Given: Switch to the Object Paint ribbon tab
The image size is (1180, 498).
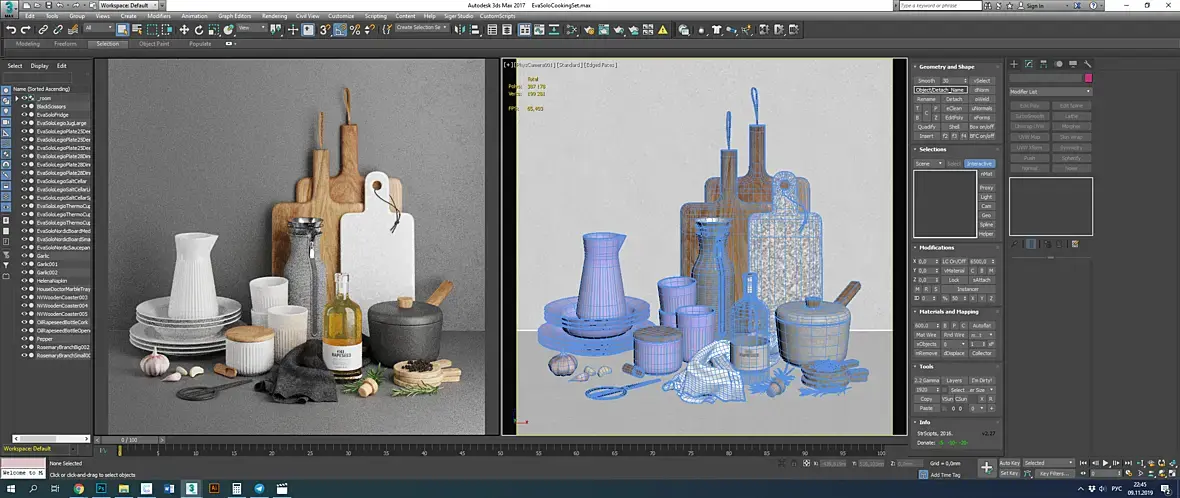Looking at the screenshot, I should (x=153, y=44).
